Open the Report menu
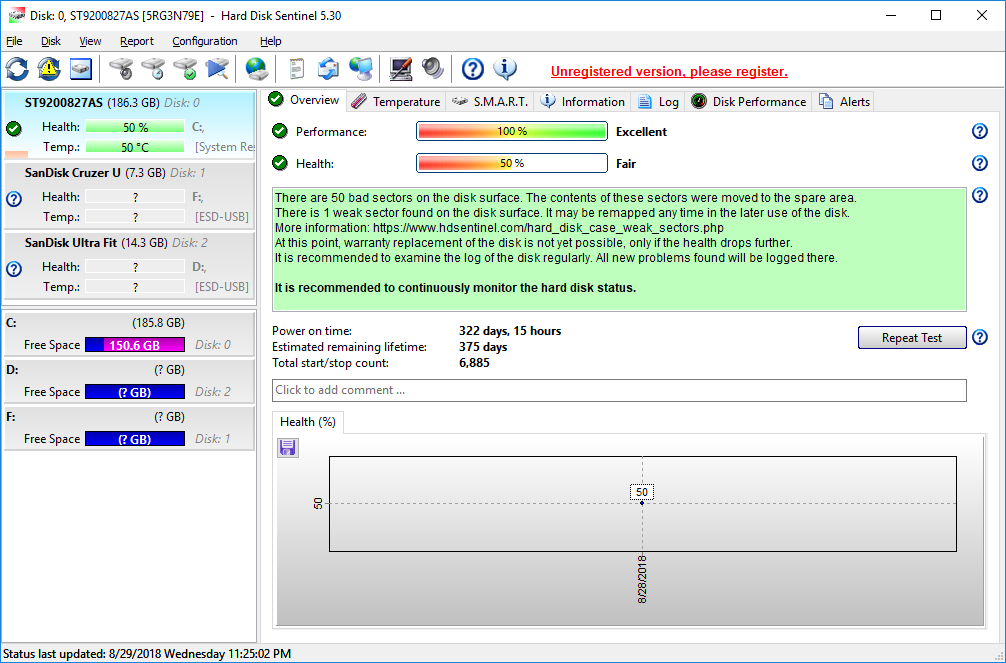 pos(137,41)
